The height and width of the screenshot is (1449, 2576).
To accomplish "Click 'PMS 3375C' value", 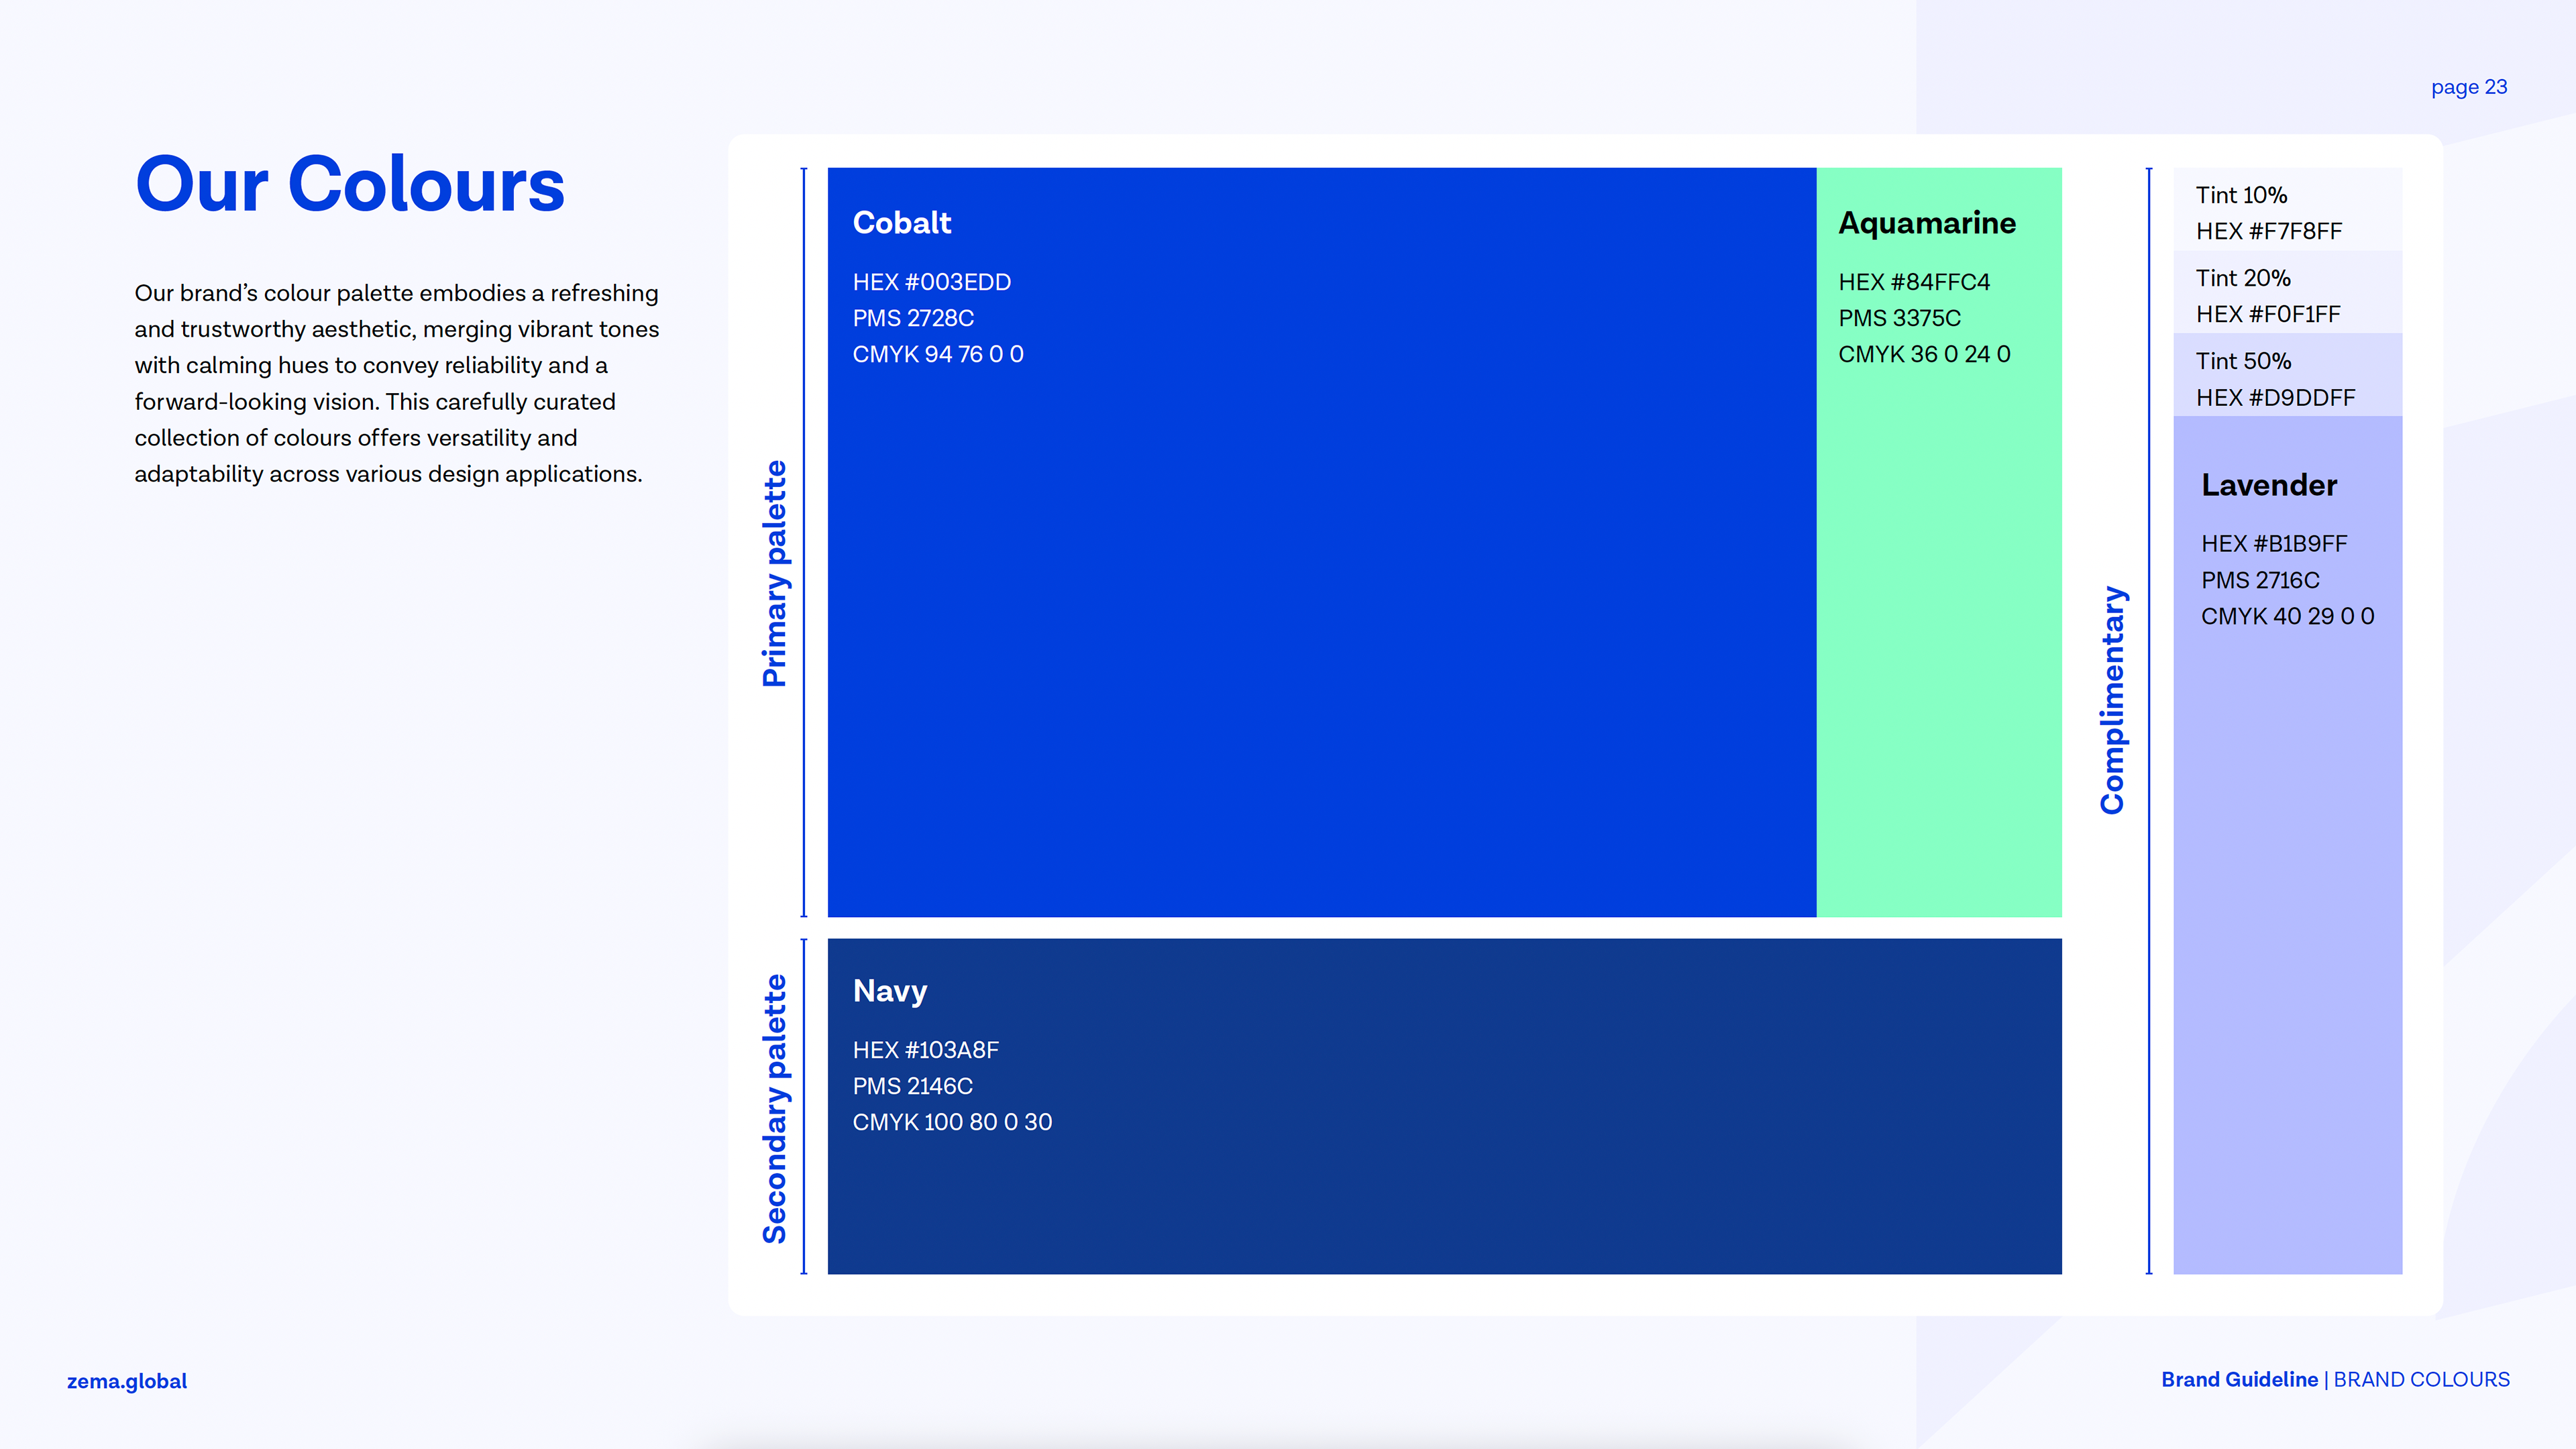I will point(1899,318).
